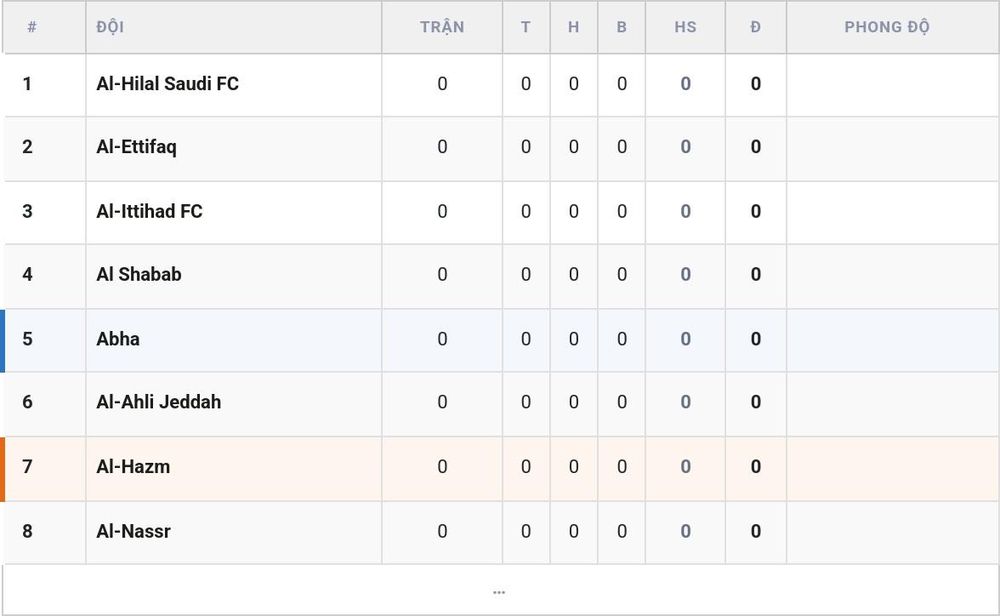Expand the table with the ellipsis row
The image size is (1000, 616).
coord(499,592)
